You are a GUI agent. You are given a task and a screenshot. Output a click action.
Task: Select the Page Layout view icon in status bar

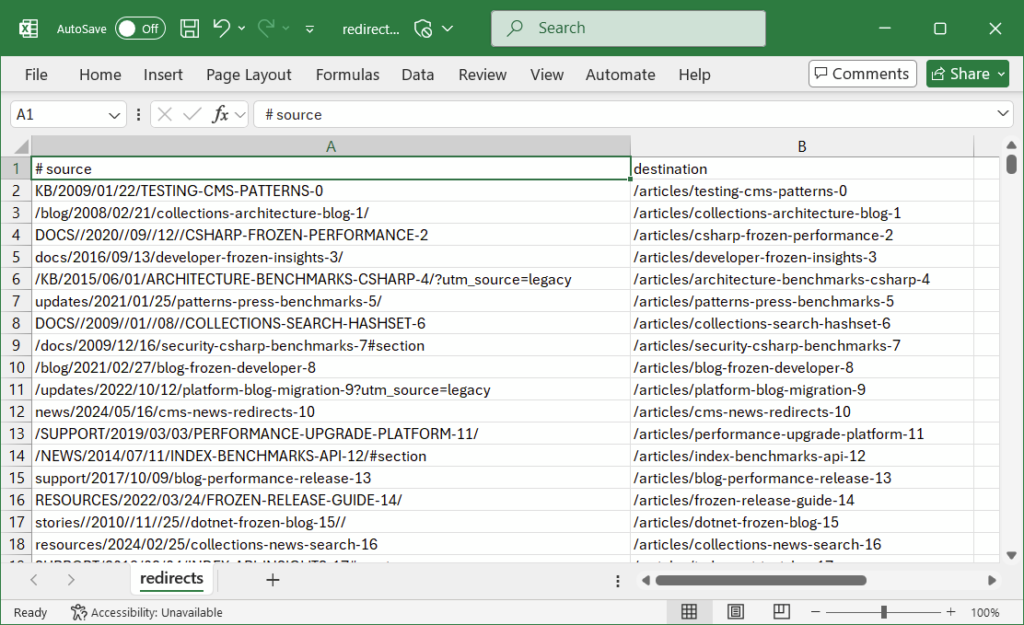[735, 611]
